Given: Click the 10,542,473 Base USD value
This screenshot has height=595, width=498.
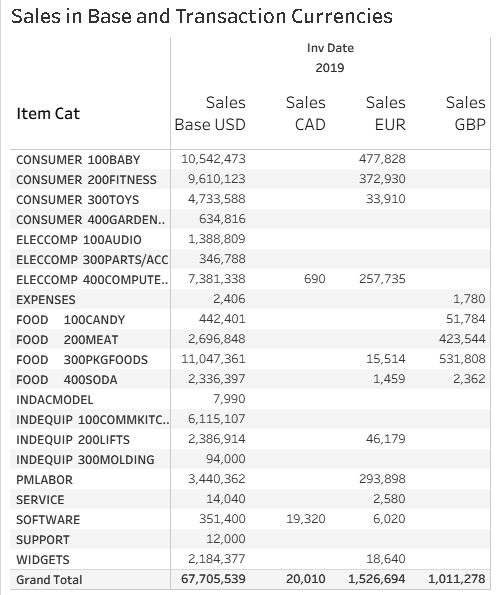Looking at the screenshot, I should point(213,159).
